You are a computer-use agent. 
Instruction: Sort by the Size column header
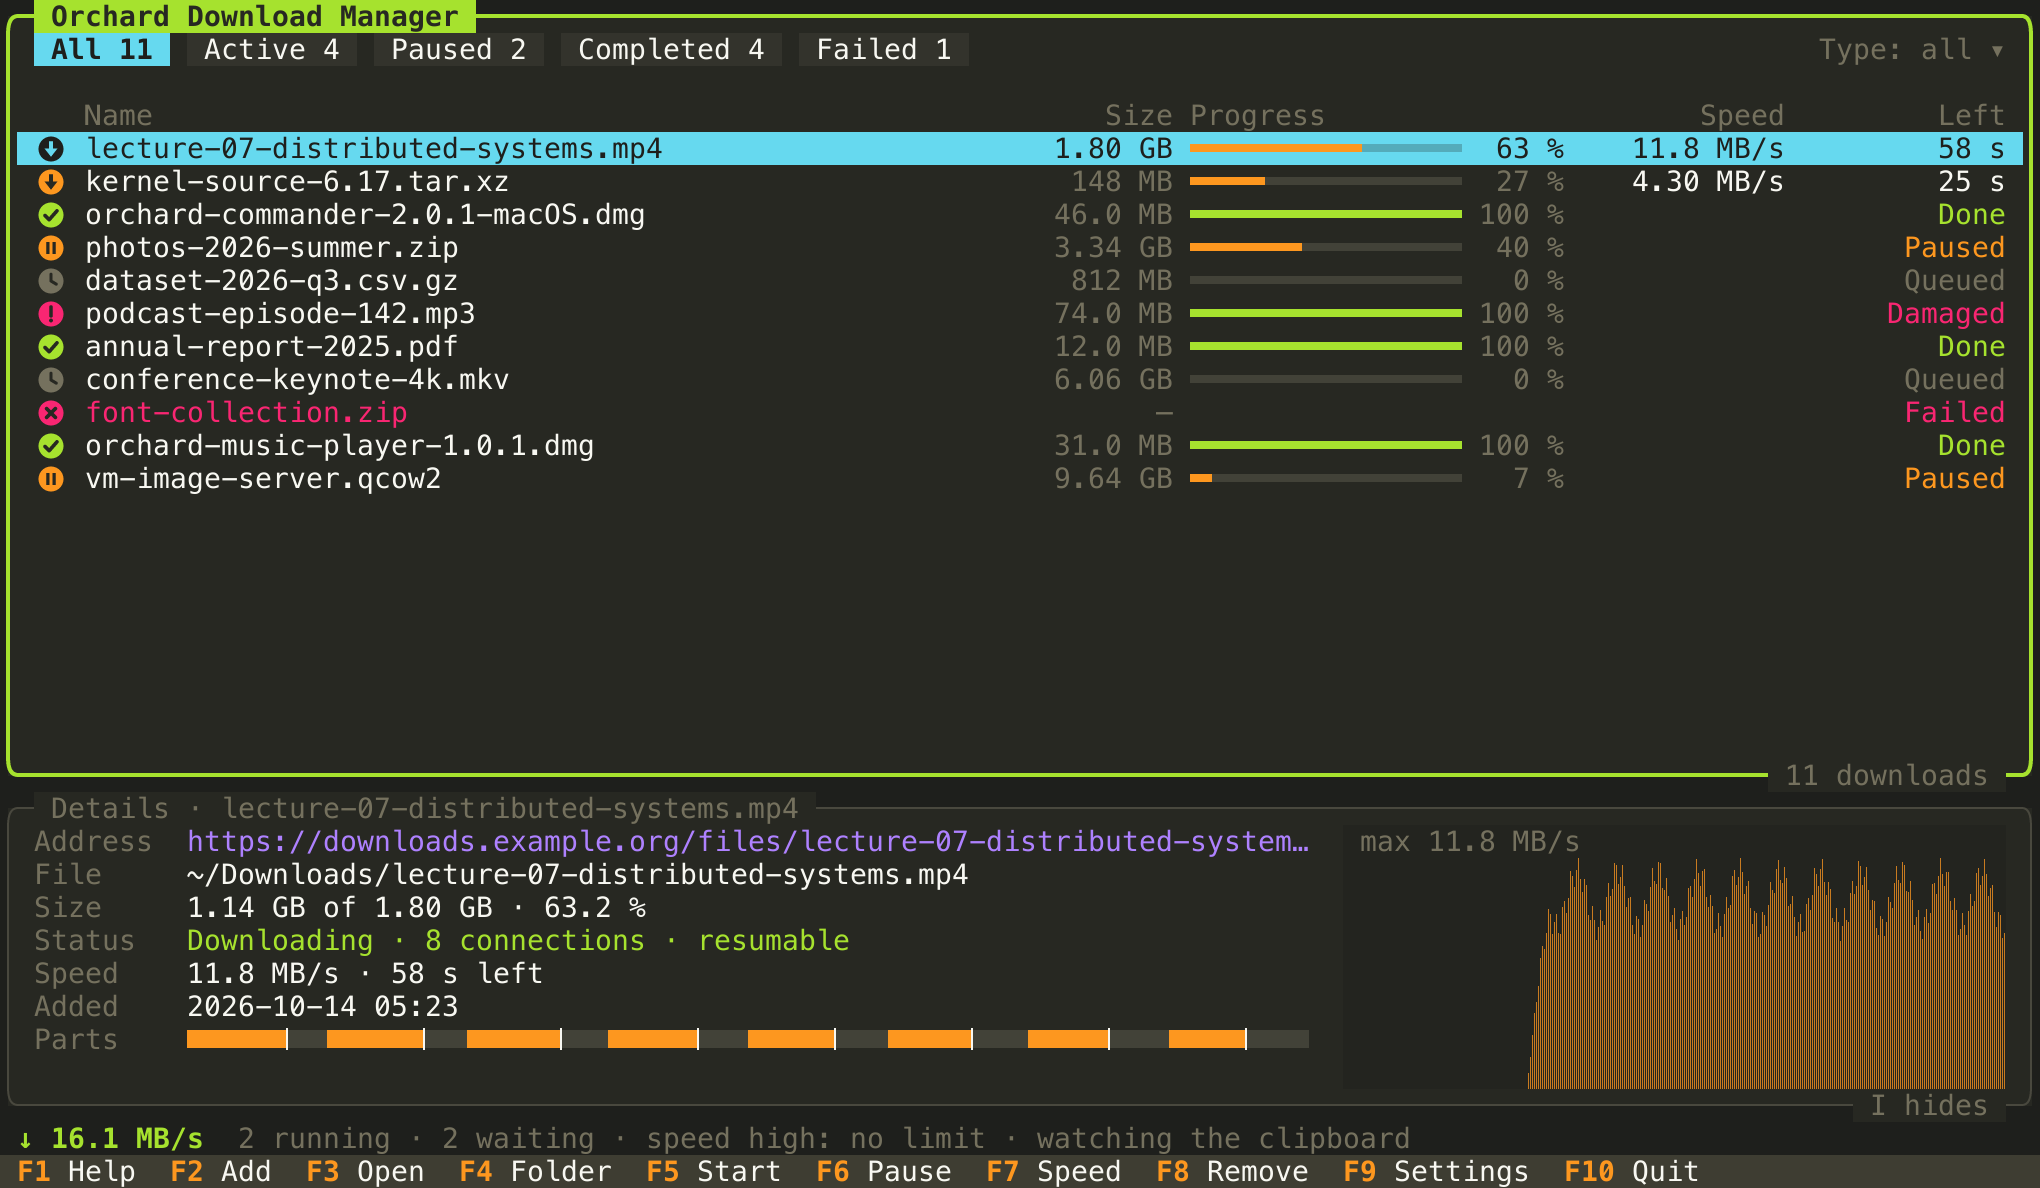pyautogui.click(x=1138, y=116)
